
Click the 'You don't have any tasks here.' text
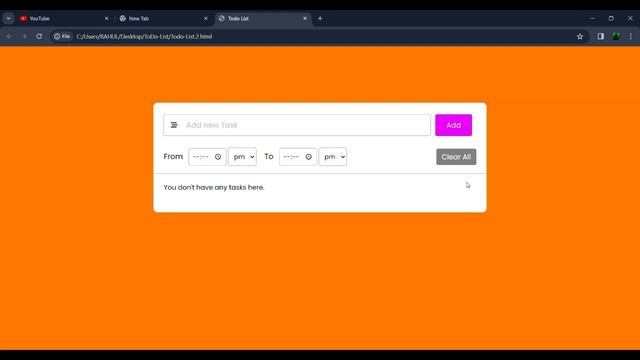point(214,187)
